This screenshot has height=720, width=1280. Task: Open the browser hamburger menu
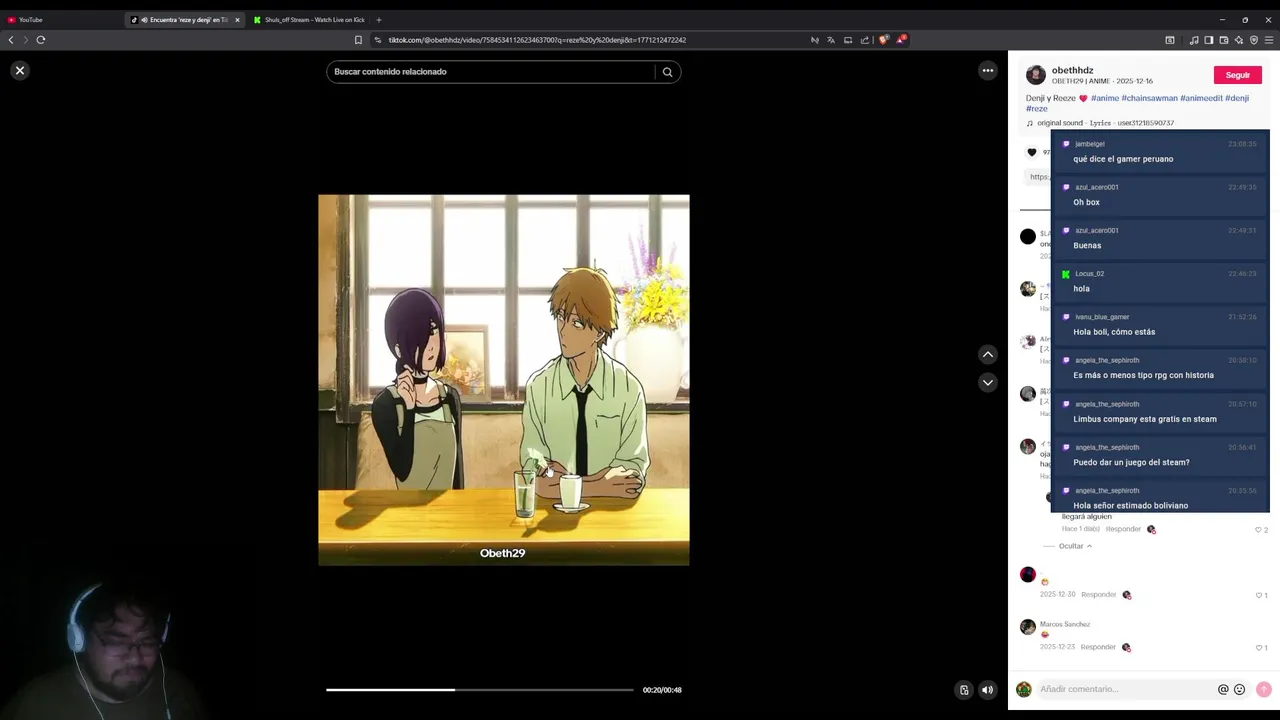pos(1269,40)
